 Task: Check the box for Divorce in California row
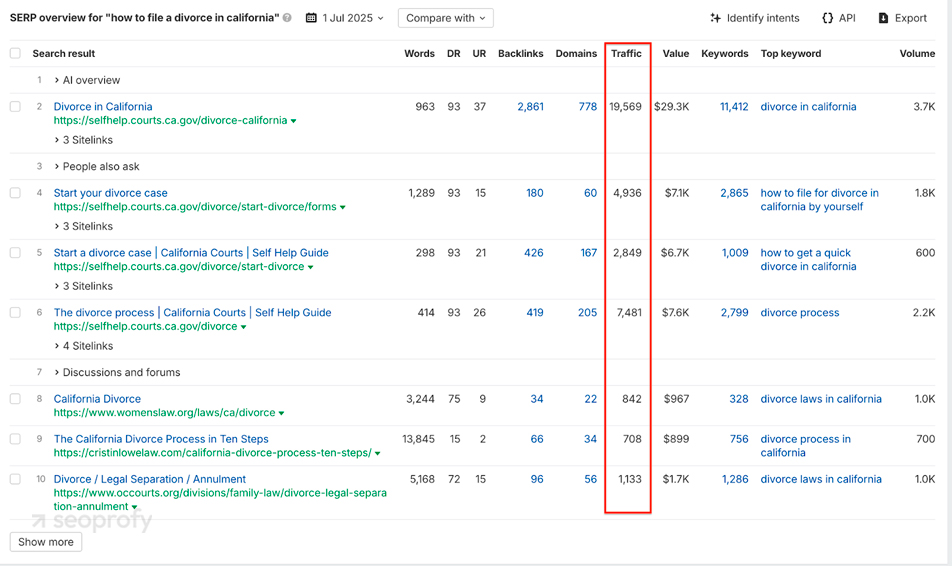(x=15, y=106)
